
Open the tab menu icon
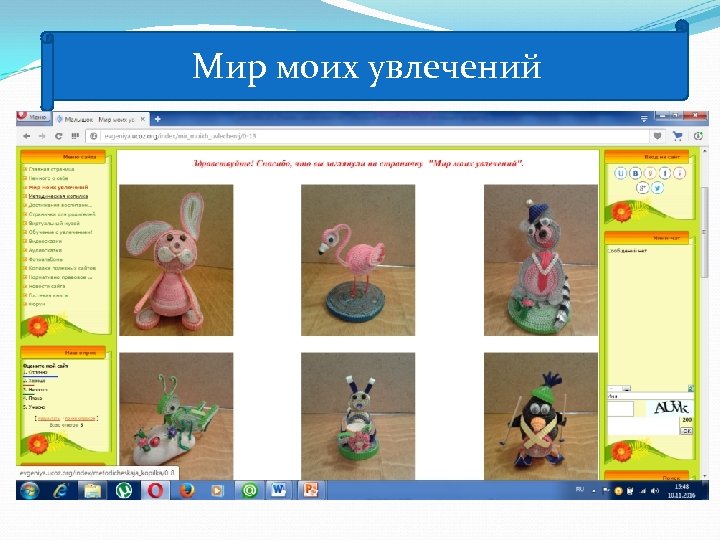pos(644,119)
